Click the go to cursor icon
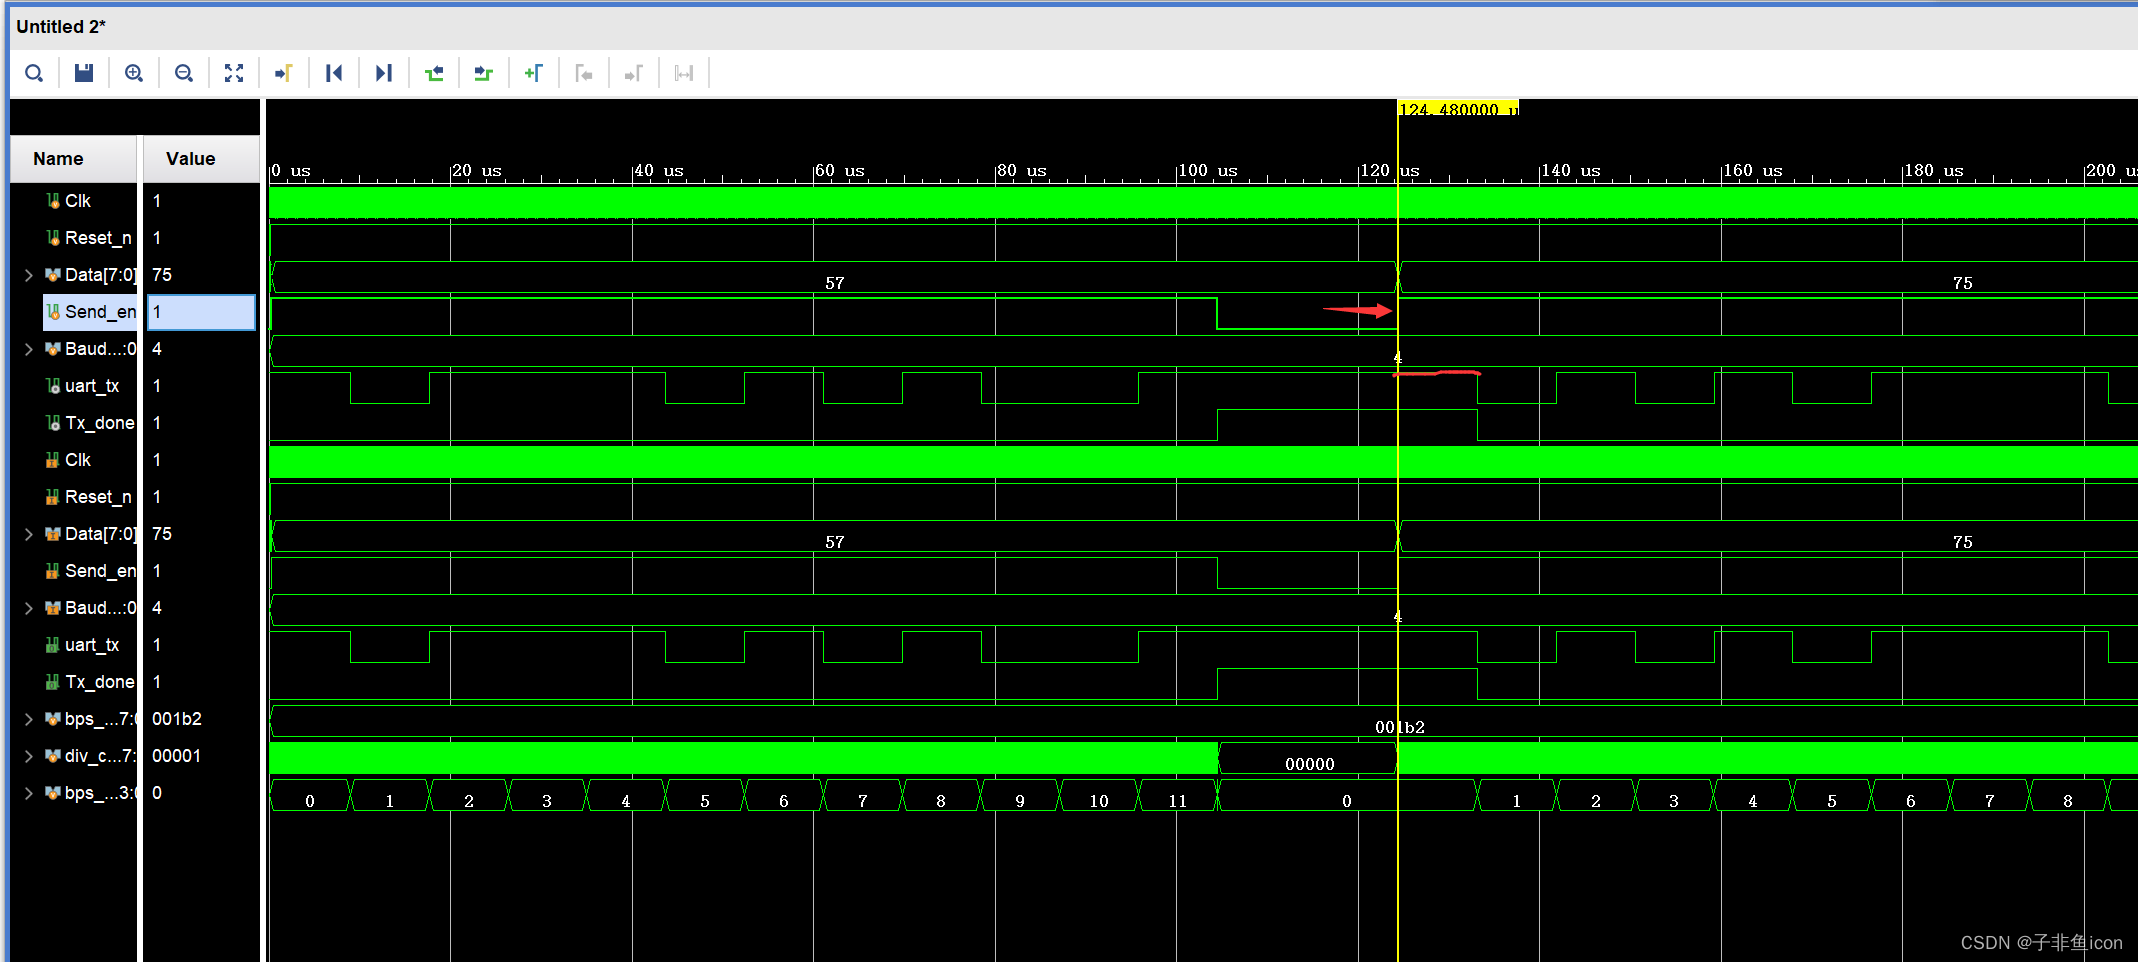2138x962 pixels. point(284,73)
